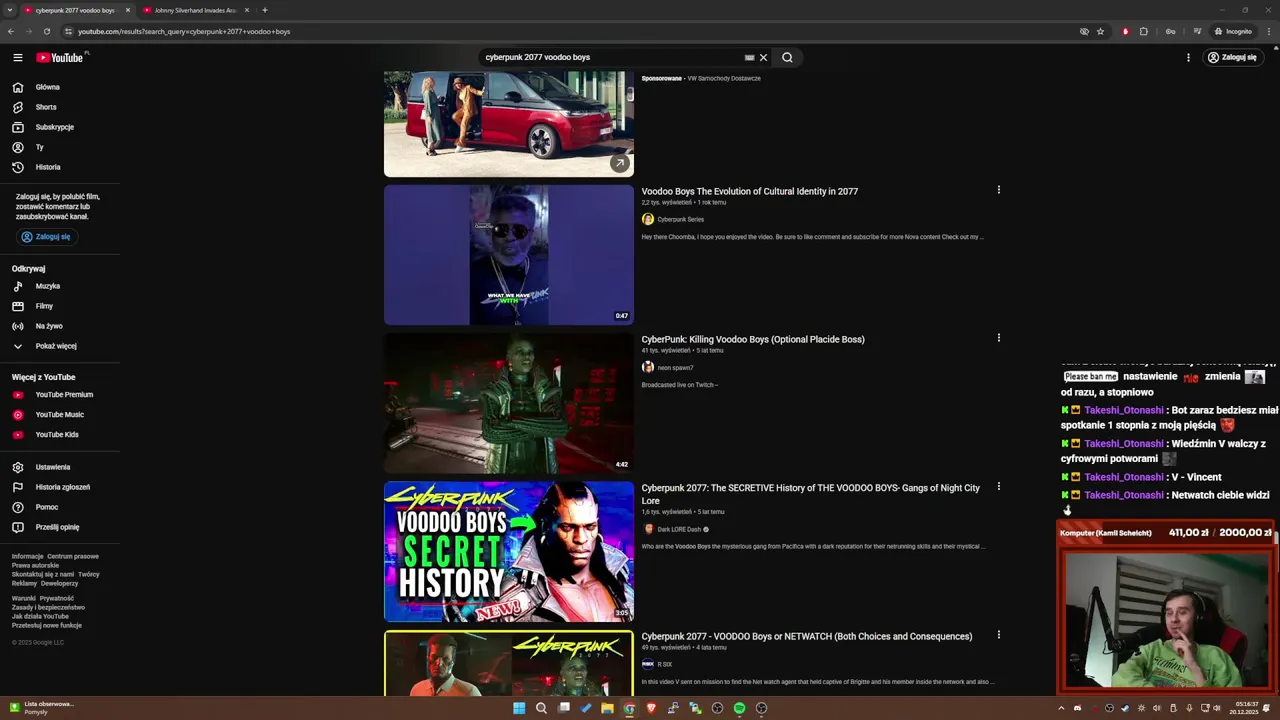Open title CyberPunk: Killing Voodoo Boys
Screen dimensions: 1280x720
(x=753, y=339)
